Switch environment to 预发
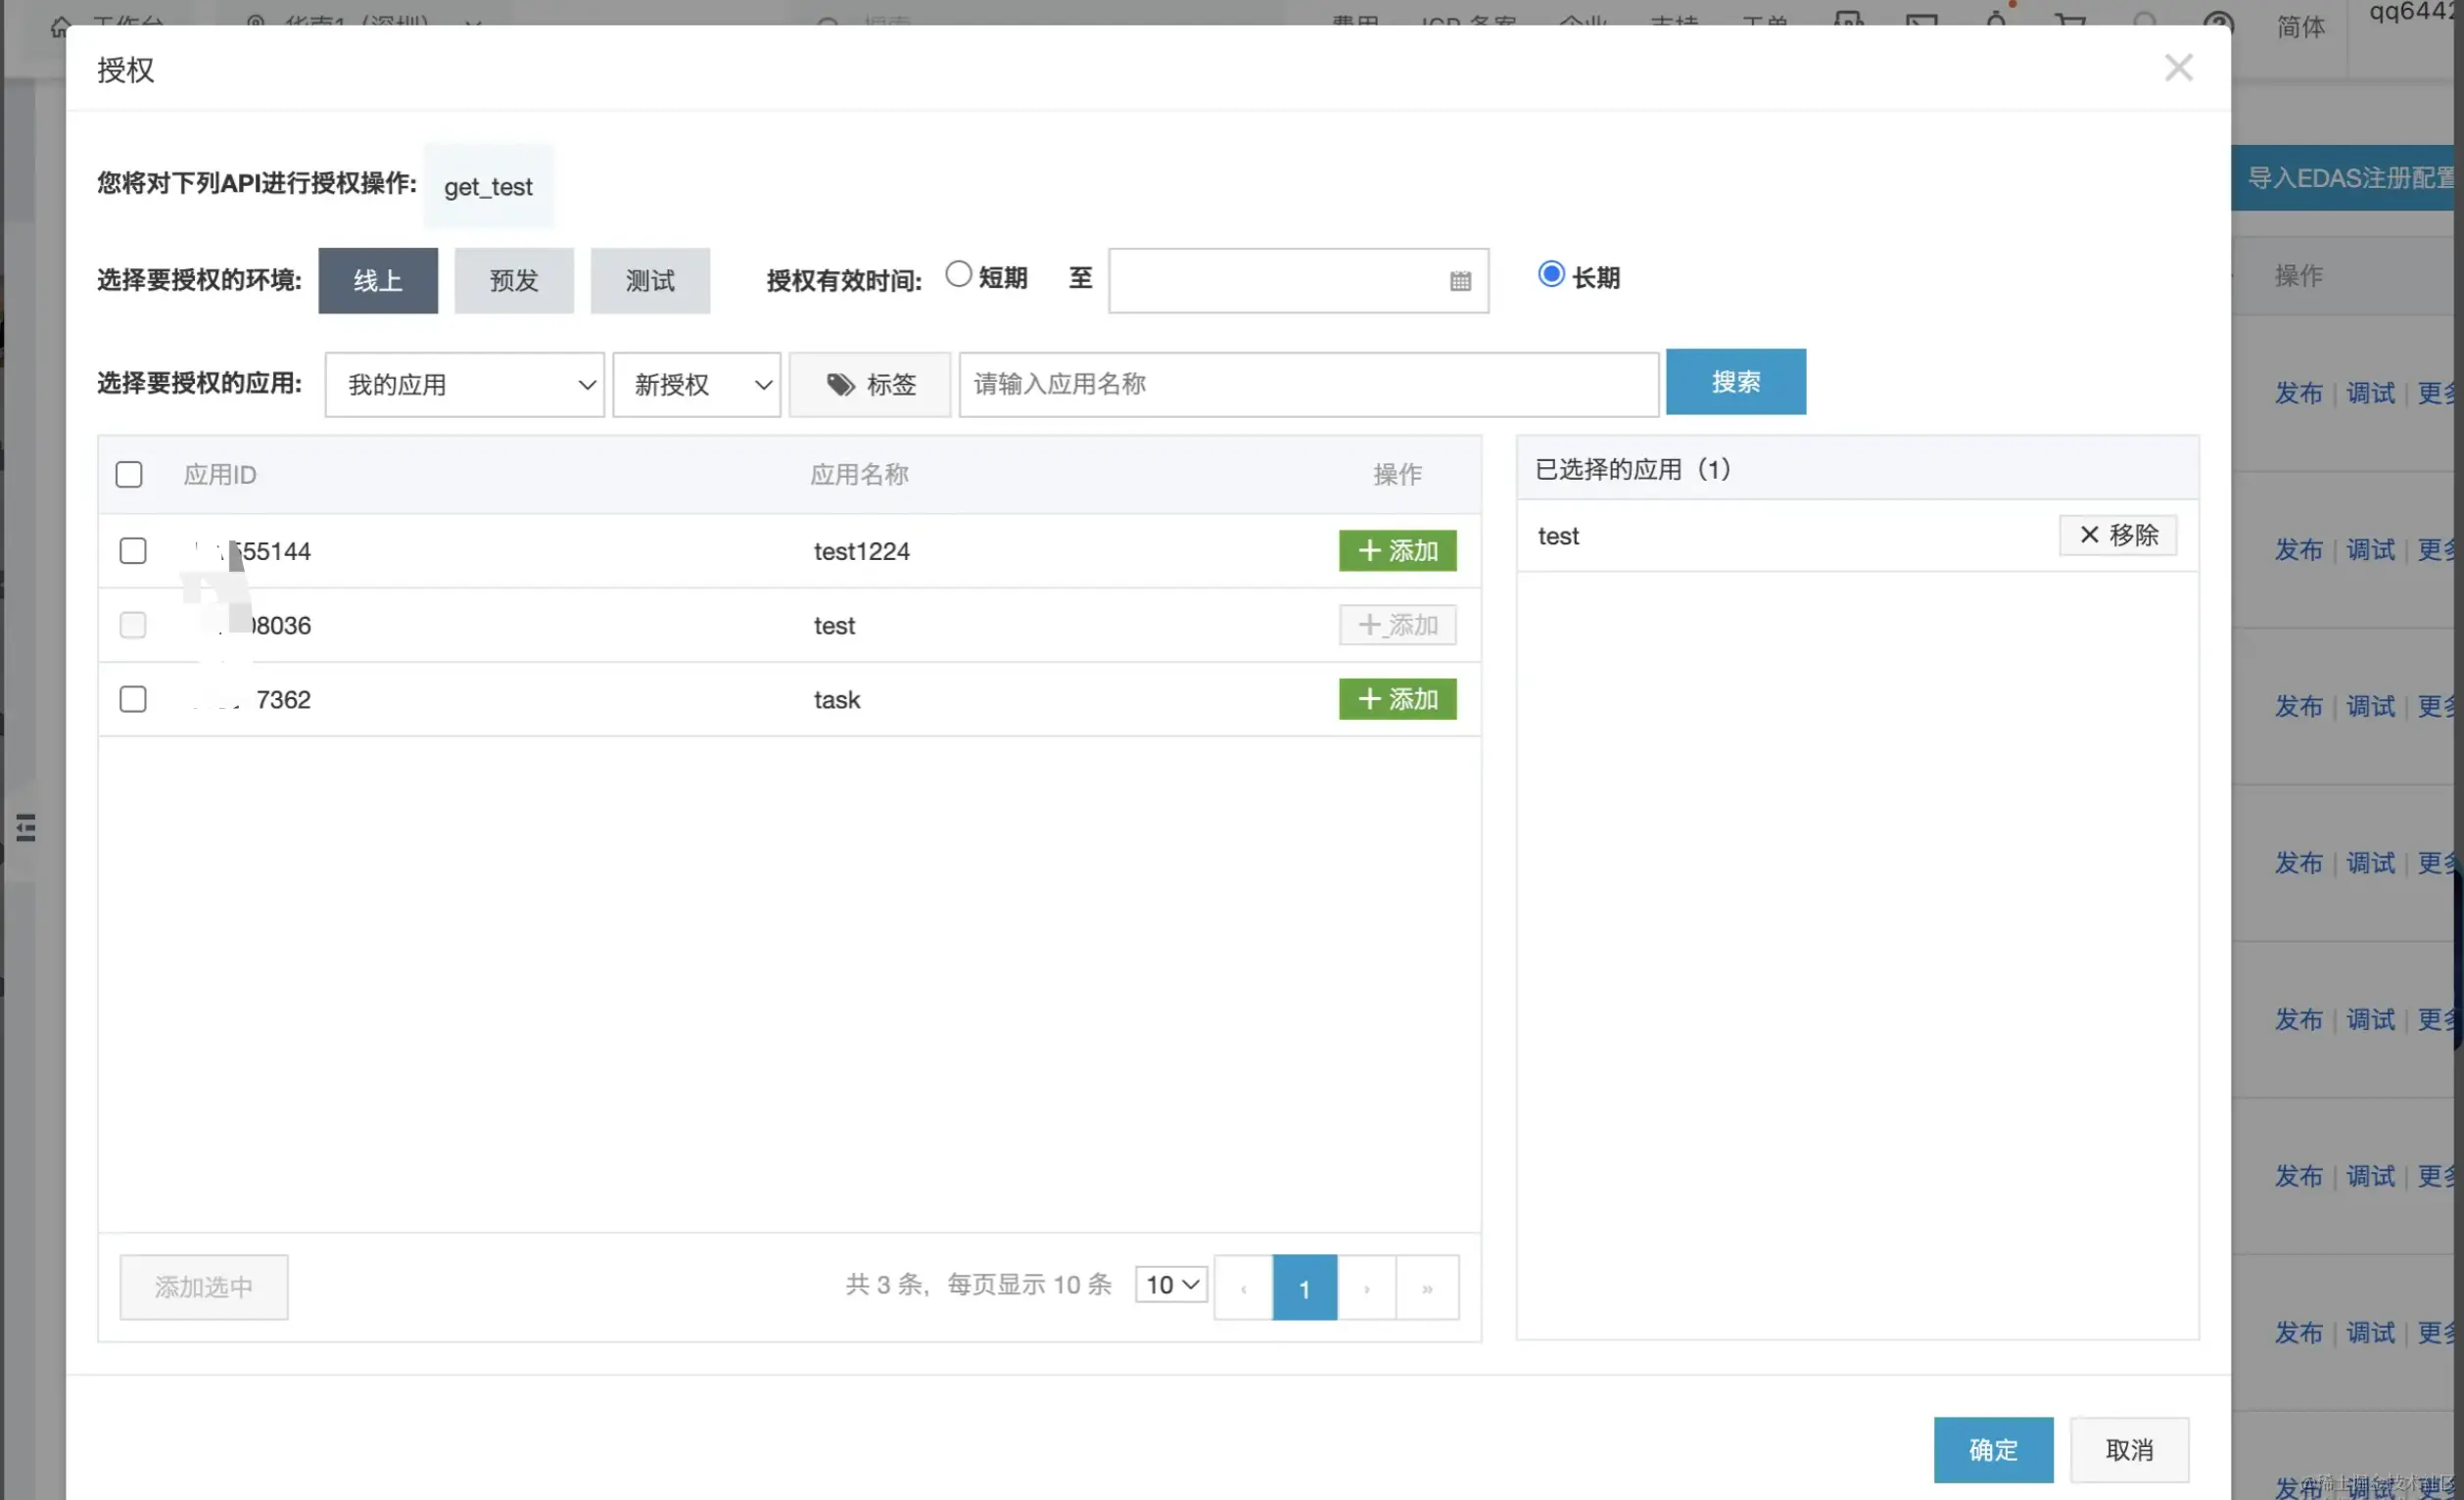 pos(514,281)
